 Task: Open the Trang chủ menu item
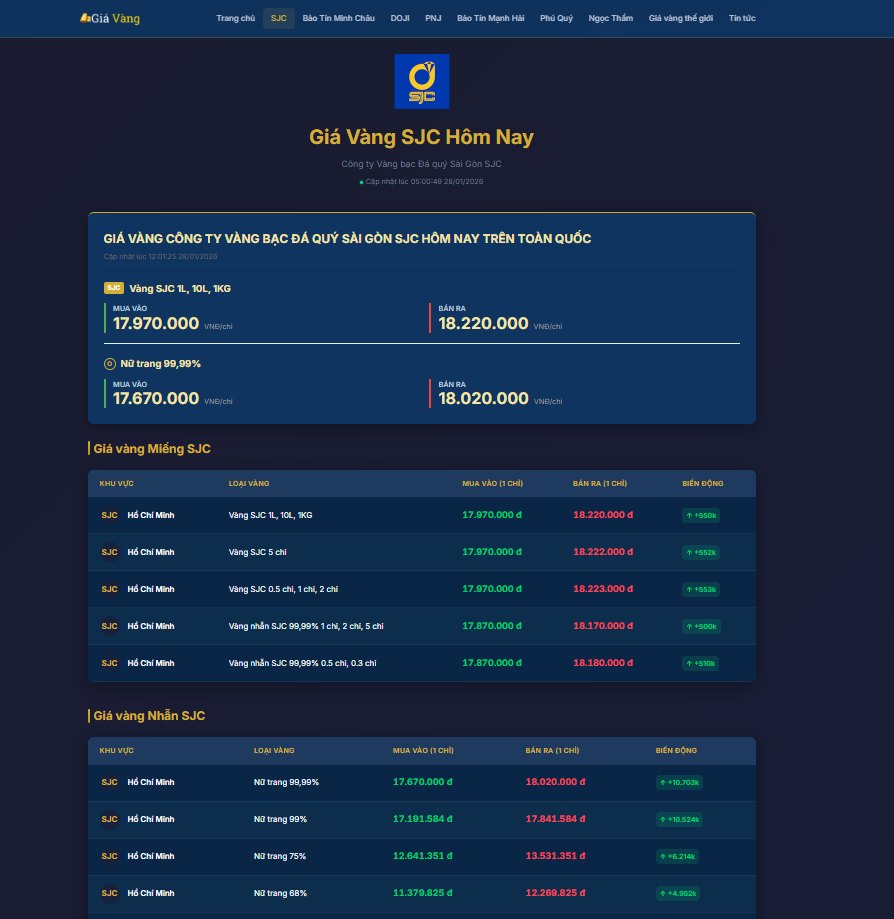point(235,18)
